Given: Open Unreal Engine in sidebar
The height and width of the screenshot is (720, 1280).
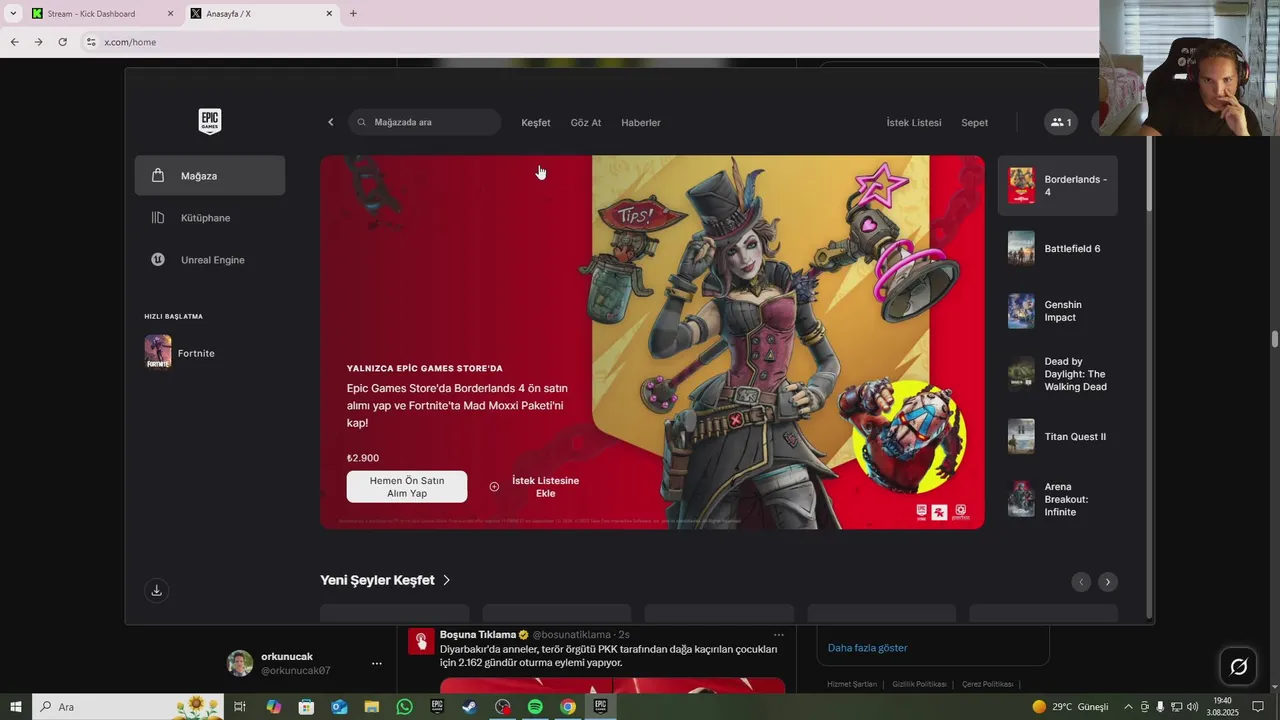Looking at the screenshot, I should [210, 260].
